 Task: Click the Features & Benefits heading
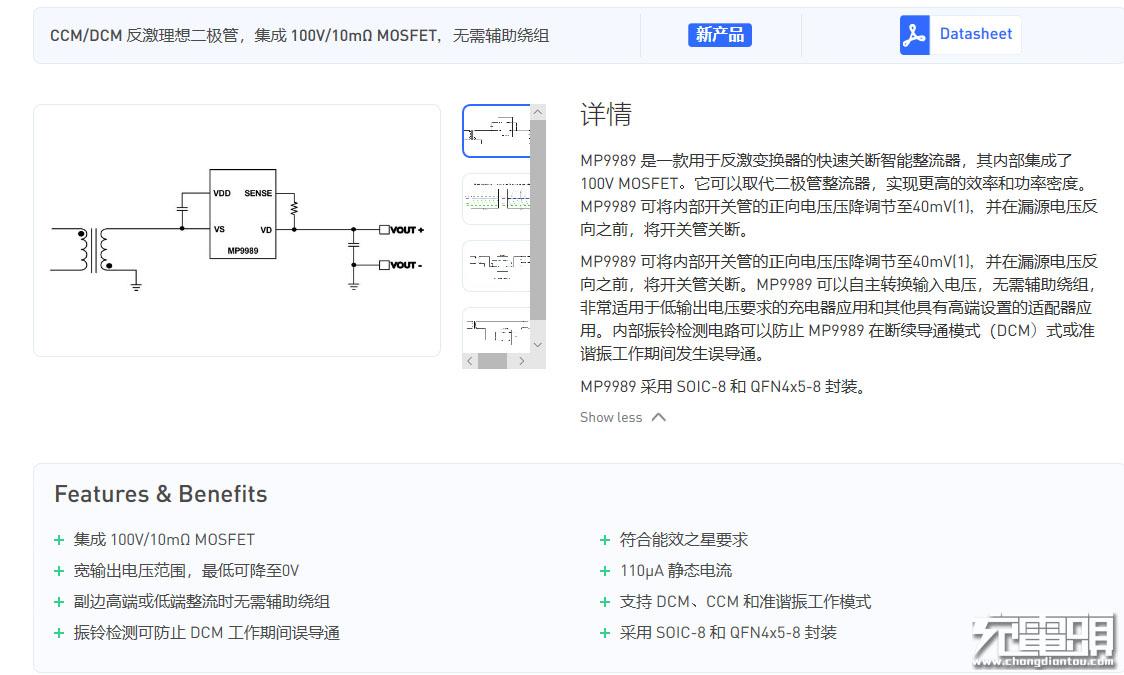tap(161, 494)
